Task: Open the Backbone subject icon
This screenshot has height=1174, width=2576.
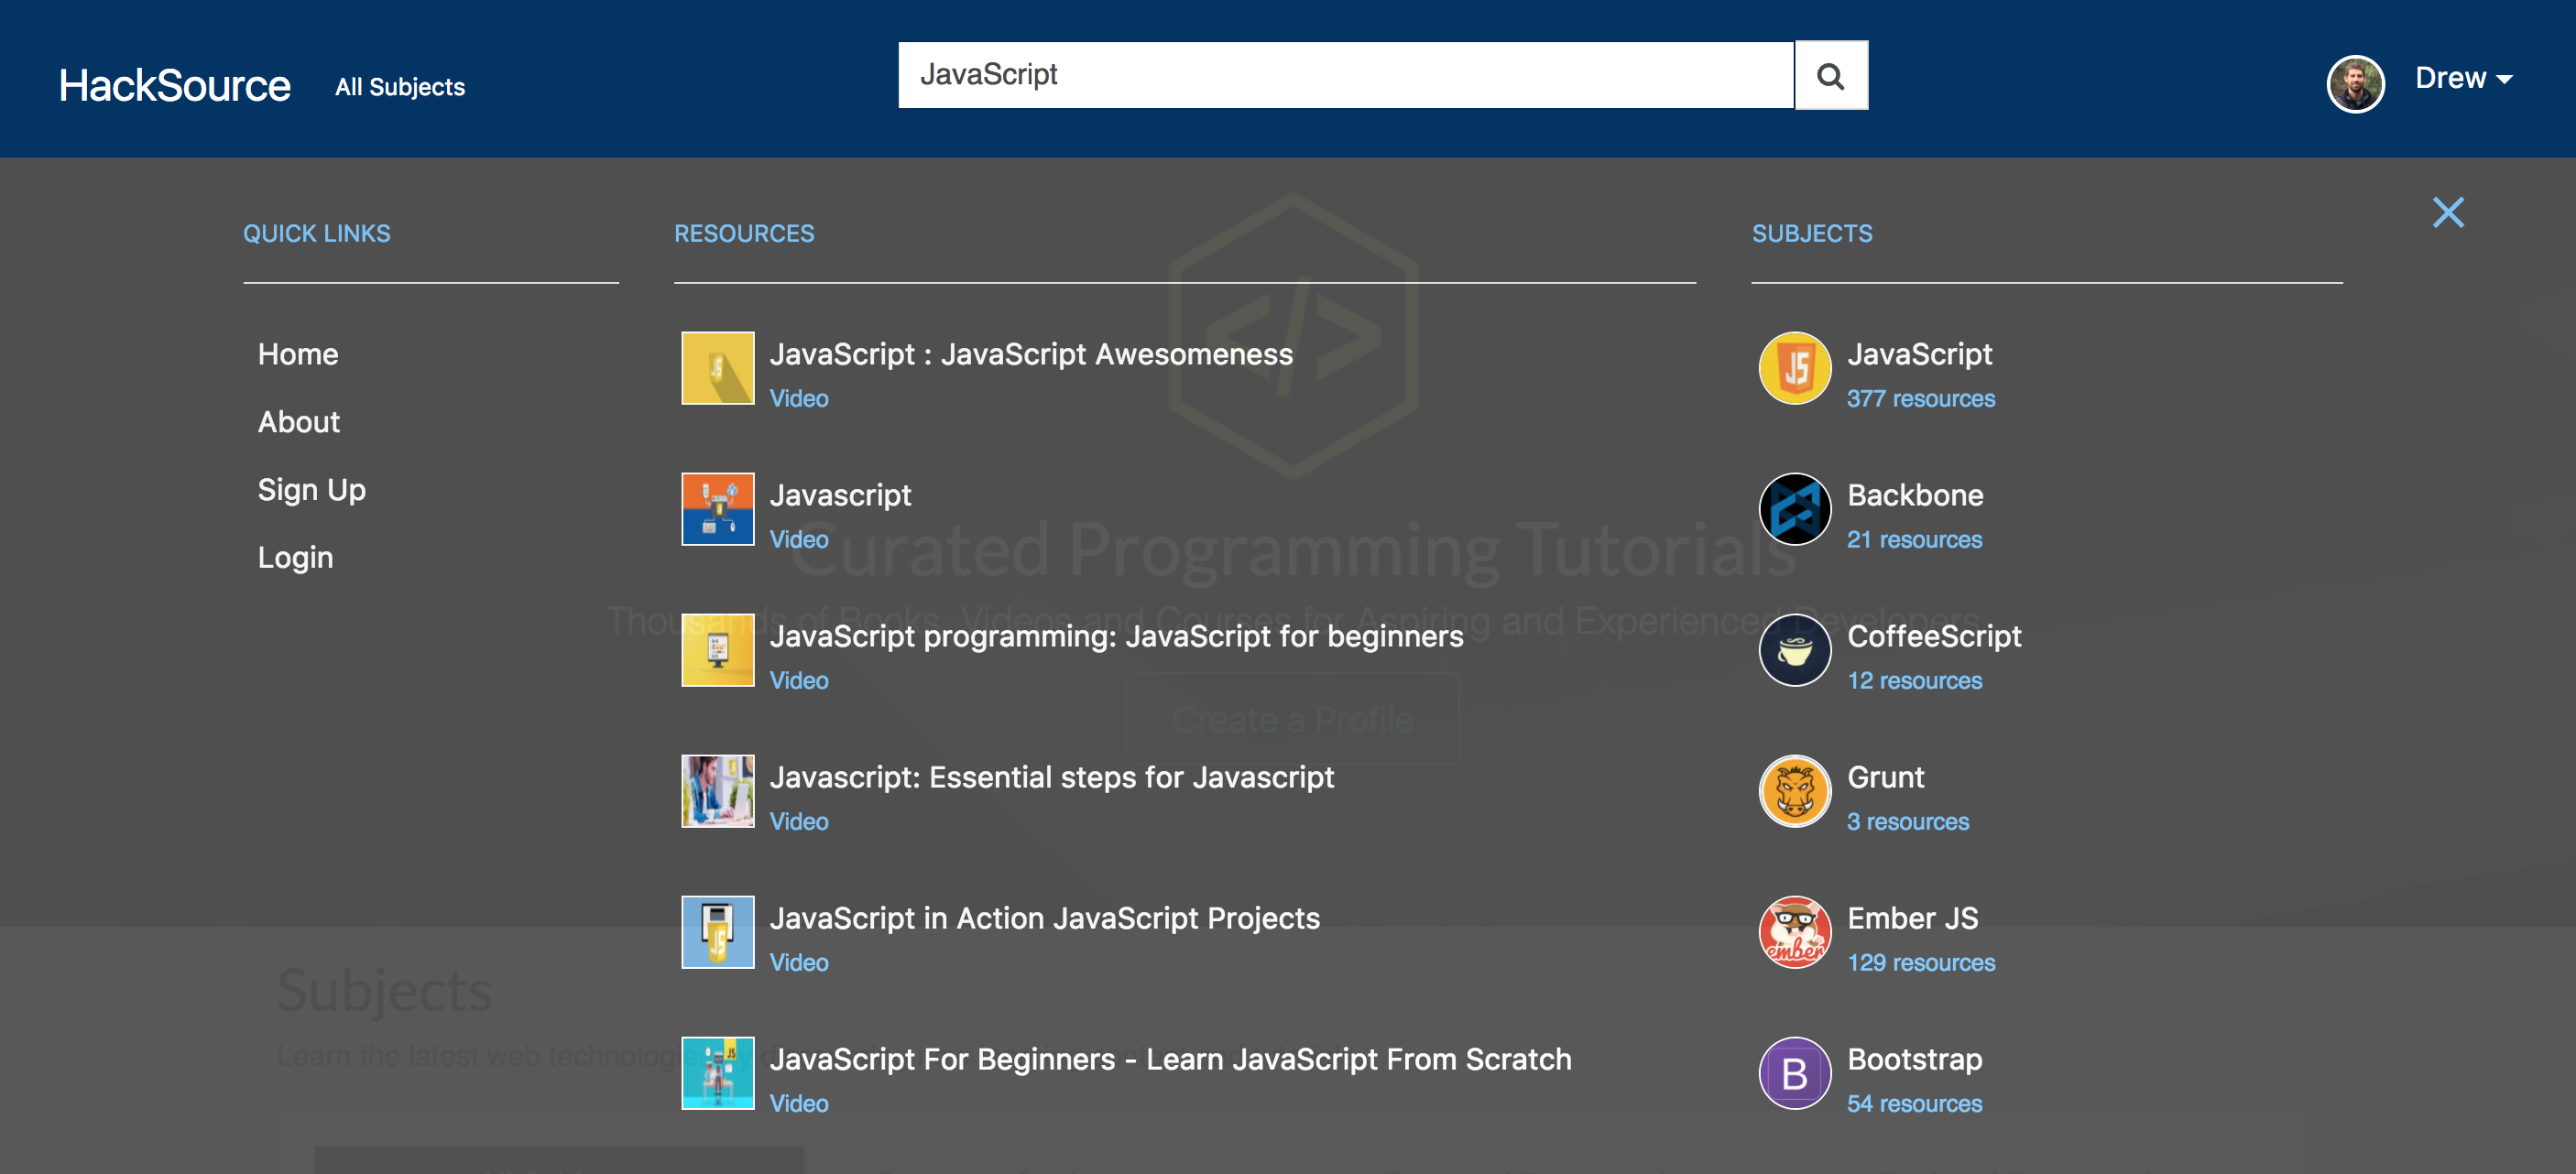Action: coord(1794,509)
